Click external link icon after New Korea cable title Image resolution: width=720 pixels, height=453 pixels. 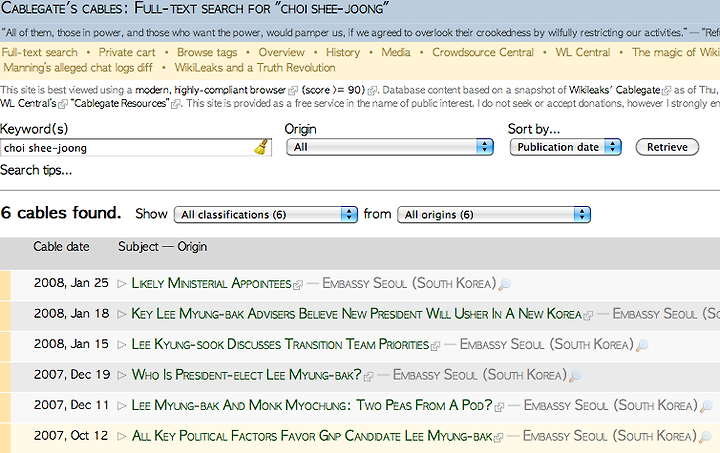click(588, 315)
